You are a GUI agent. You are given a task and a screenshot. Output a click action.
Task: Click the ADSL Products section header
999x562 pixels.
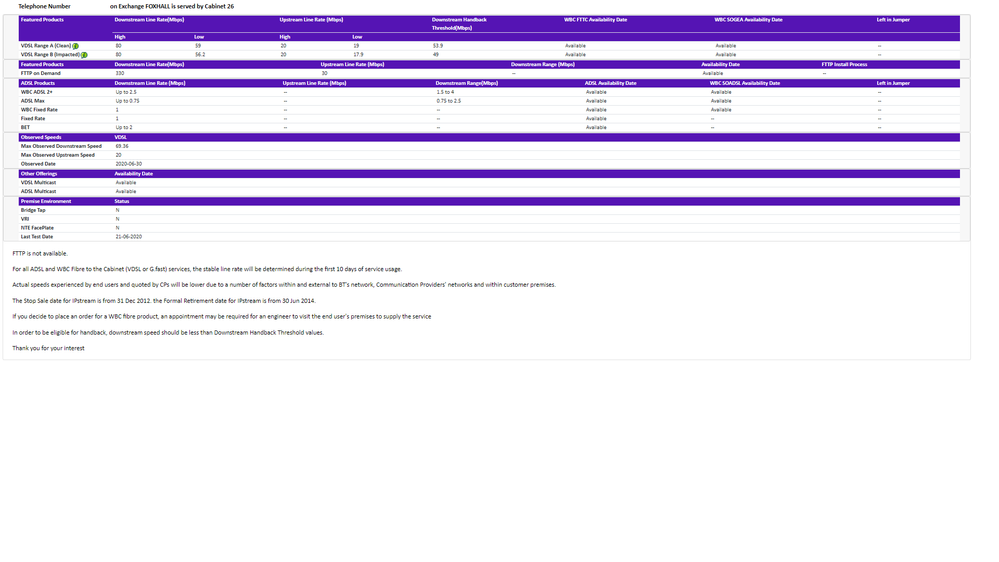[x=38, y=83]
